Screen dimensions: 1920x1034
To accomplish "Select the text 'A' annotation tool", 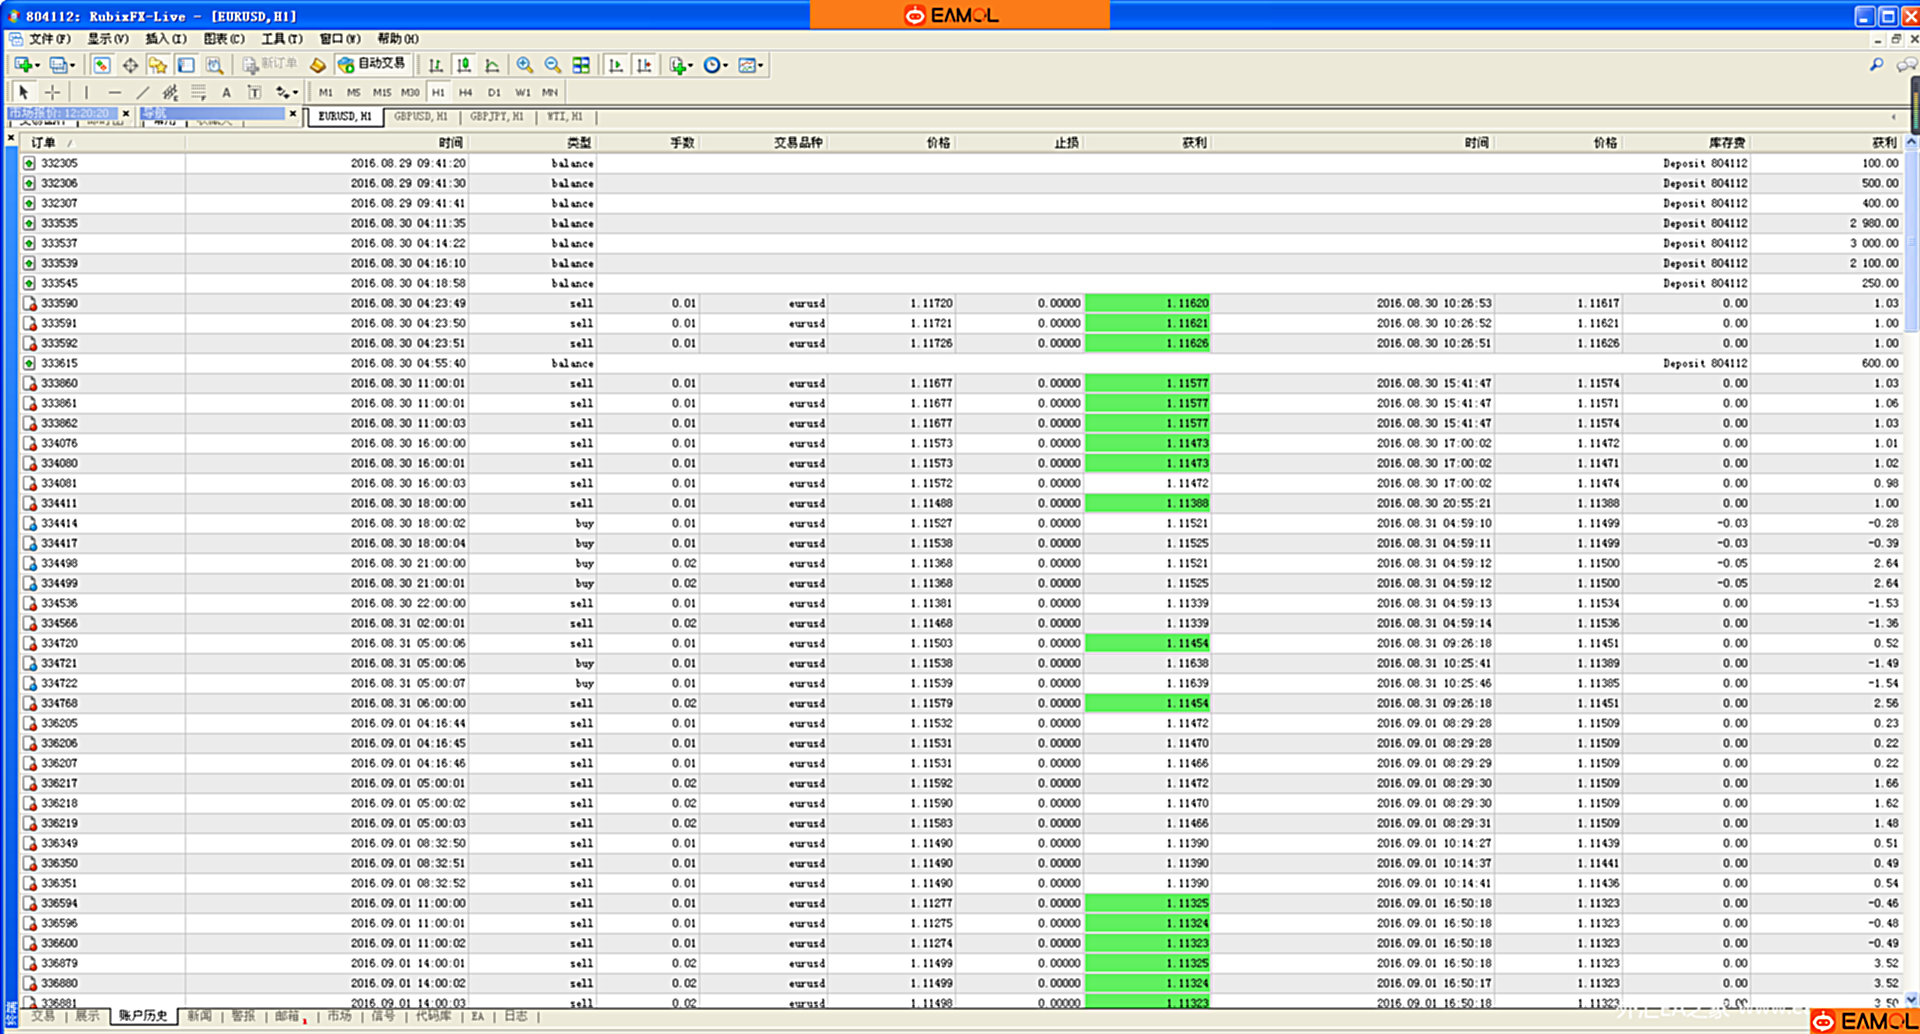I will point(226,92).
